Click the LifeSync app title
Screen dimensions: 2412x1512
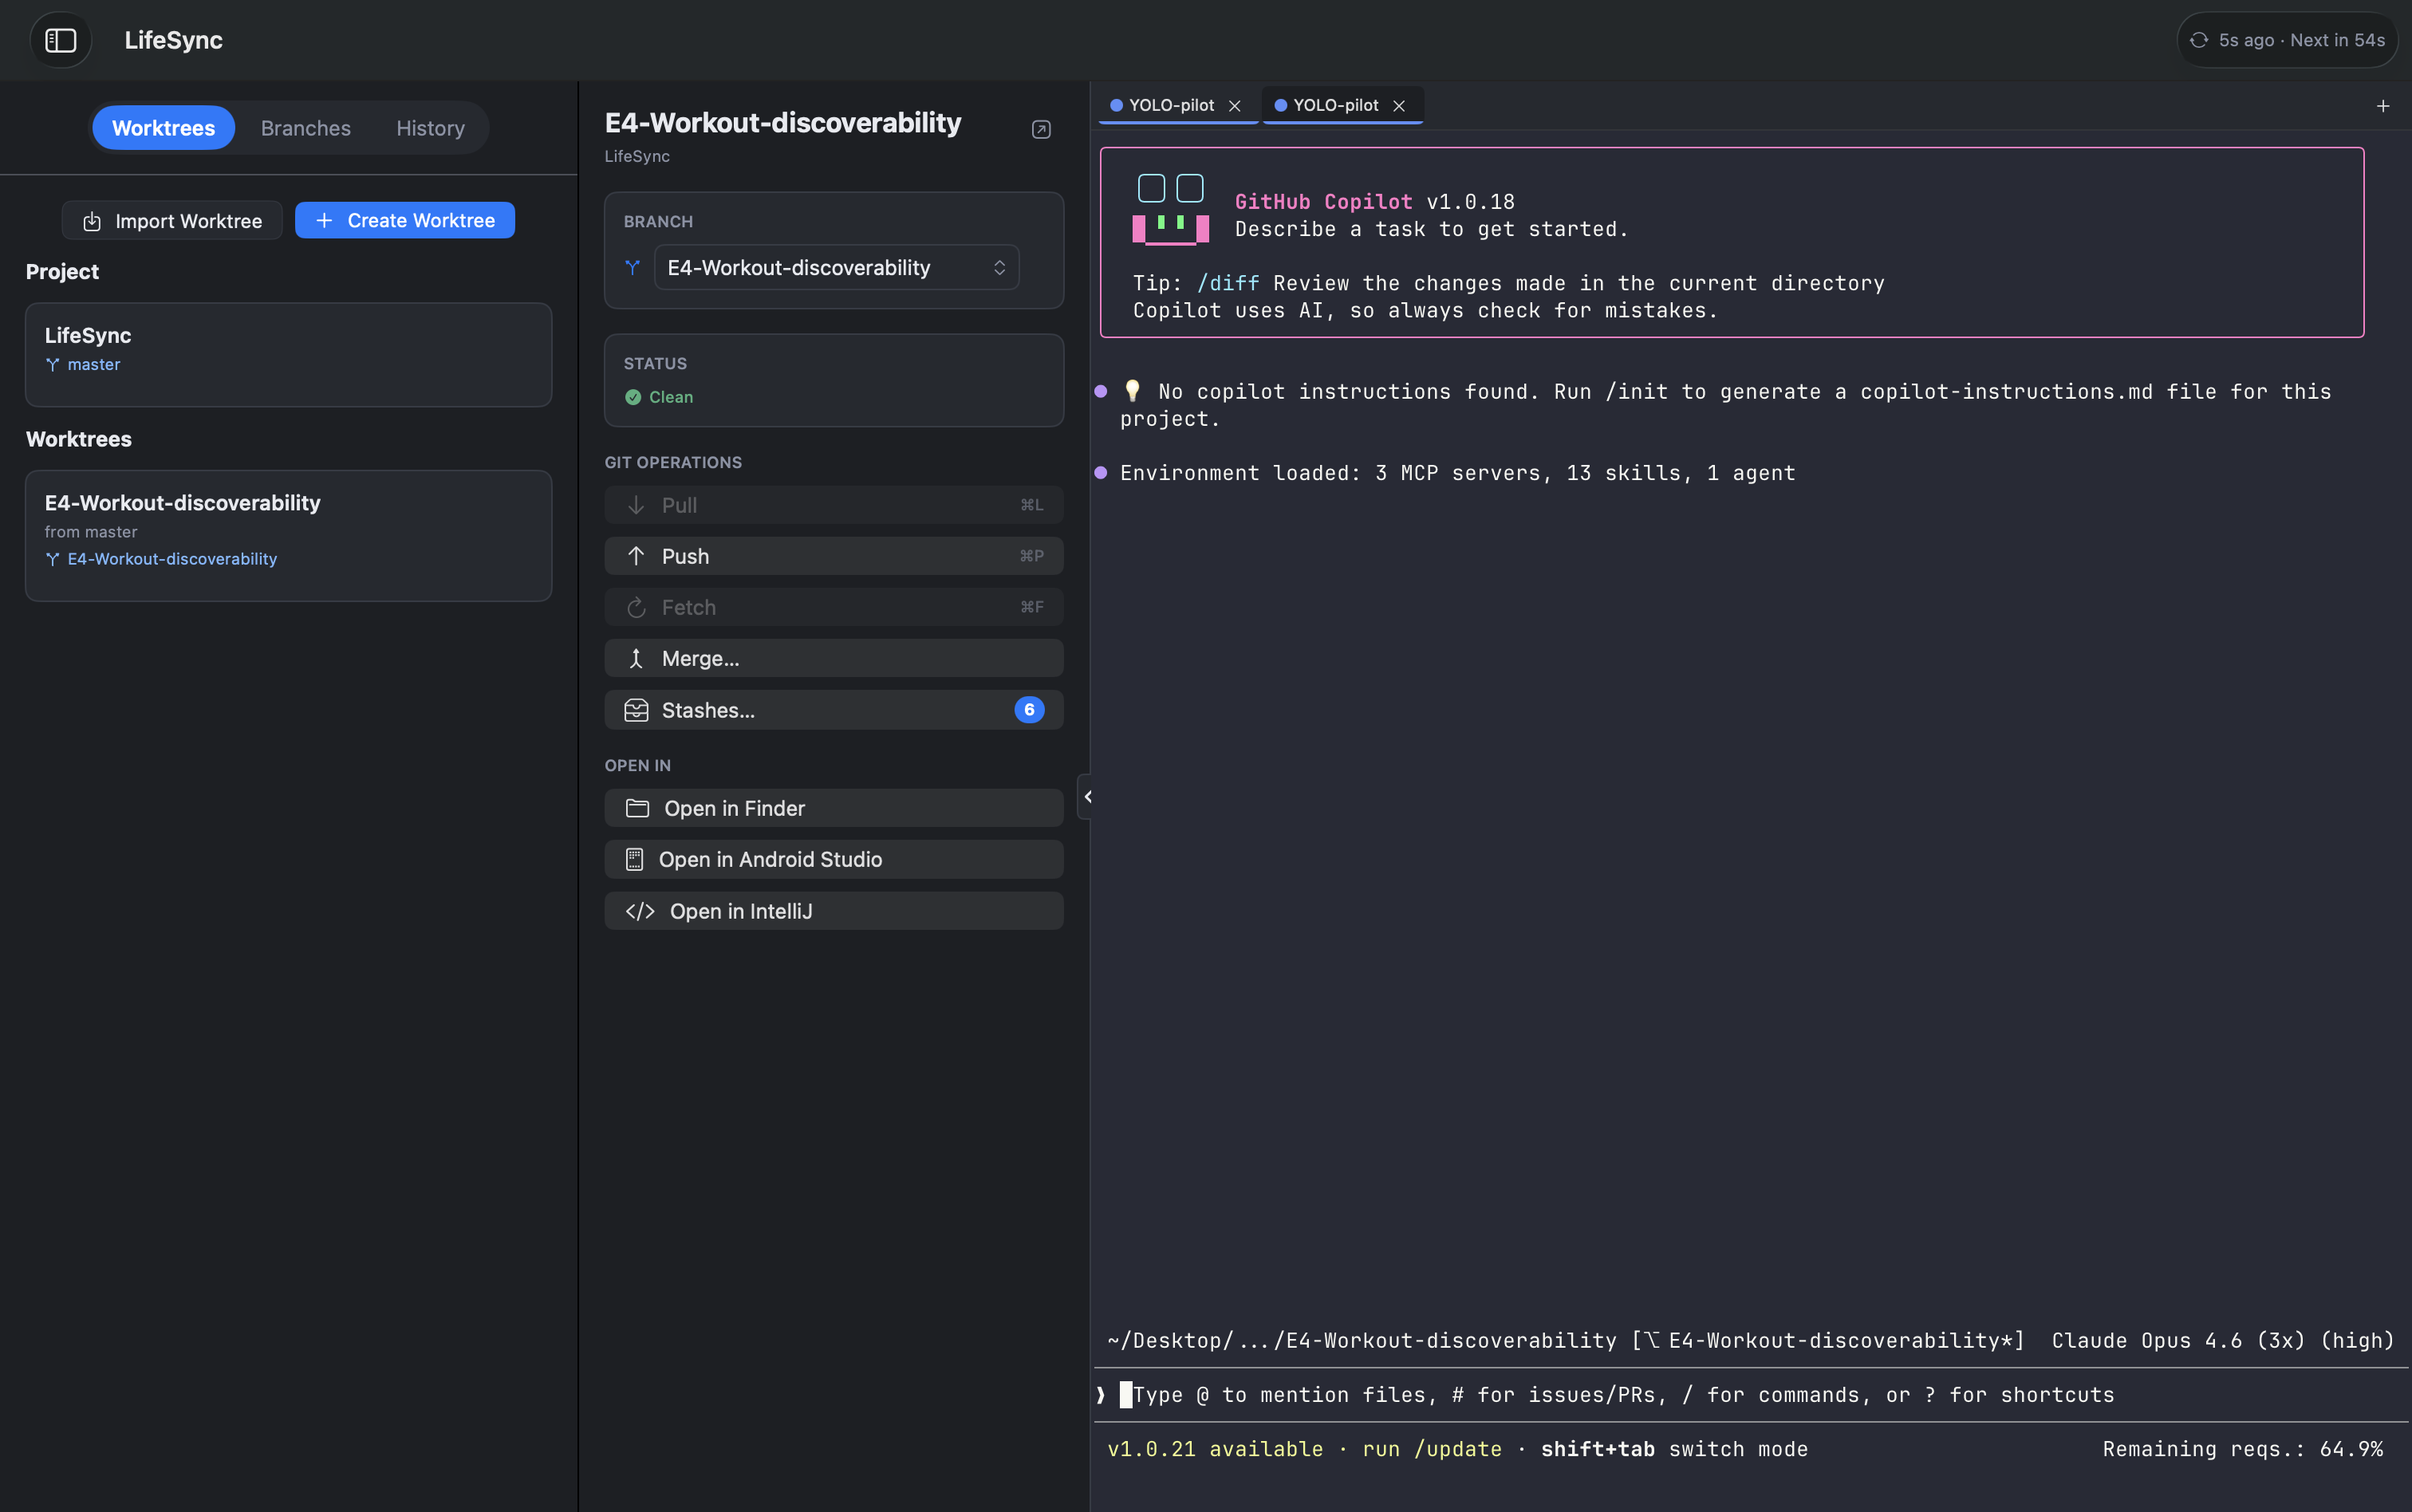coord(174,40)
